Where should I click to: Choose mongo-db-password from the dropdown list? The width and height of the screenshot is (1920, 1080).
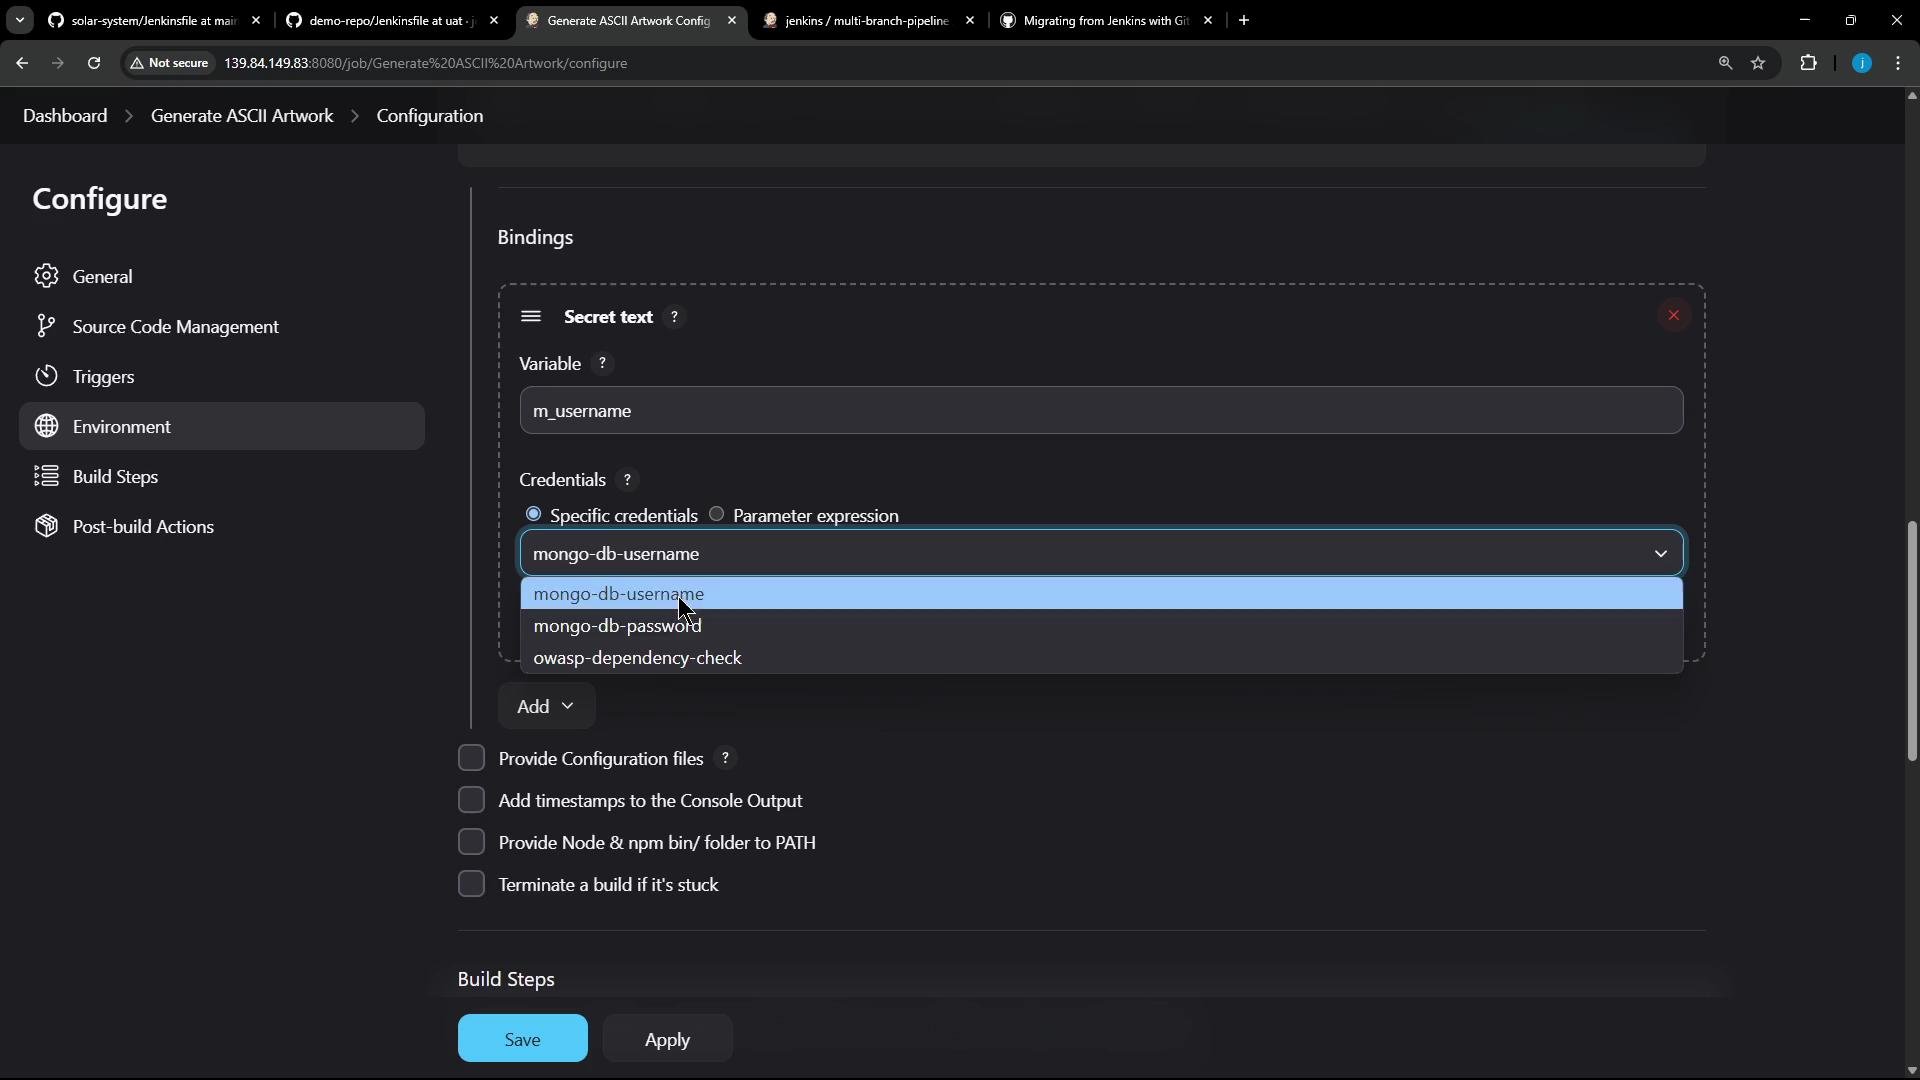[1101, 626]
